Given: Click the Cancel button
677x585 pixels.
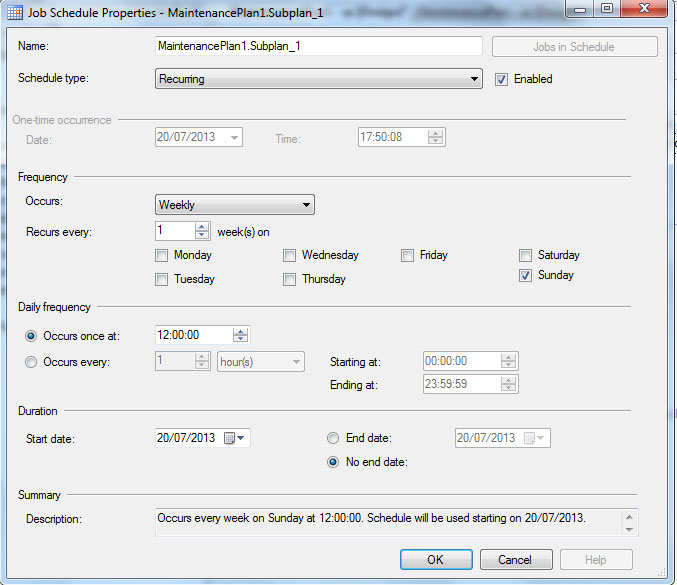Looking at the screenshot, I should click(x=515, y=560).
